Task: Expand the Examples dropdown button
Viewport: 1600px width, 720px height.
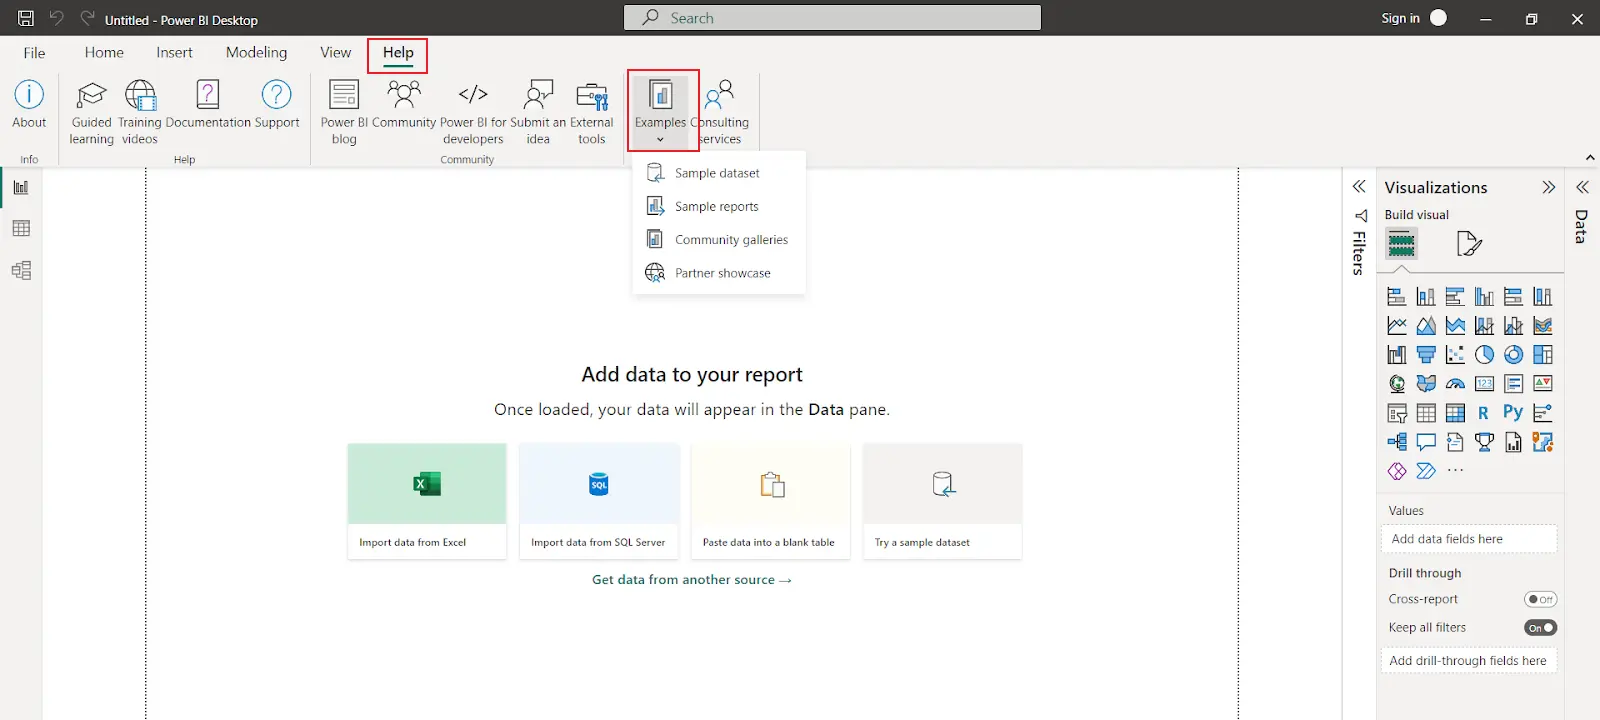Action: tap(661, 110)
